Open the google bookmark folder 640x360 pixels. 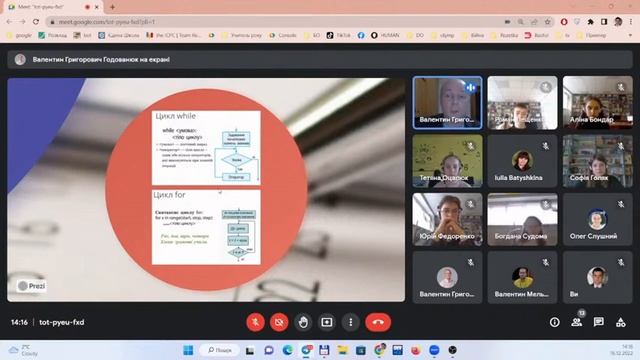click(x=19, y=36)
